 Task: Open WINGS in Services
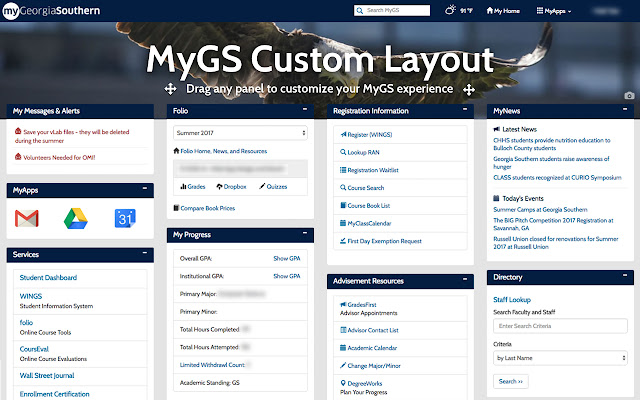click(31, 296)
